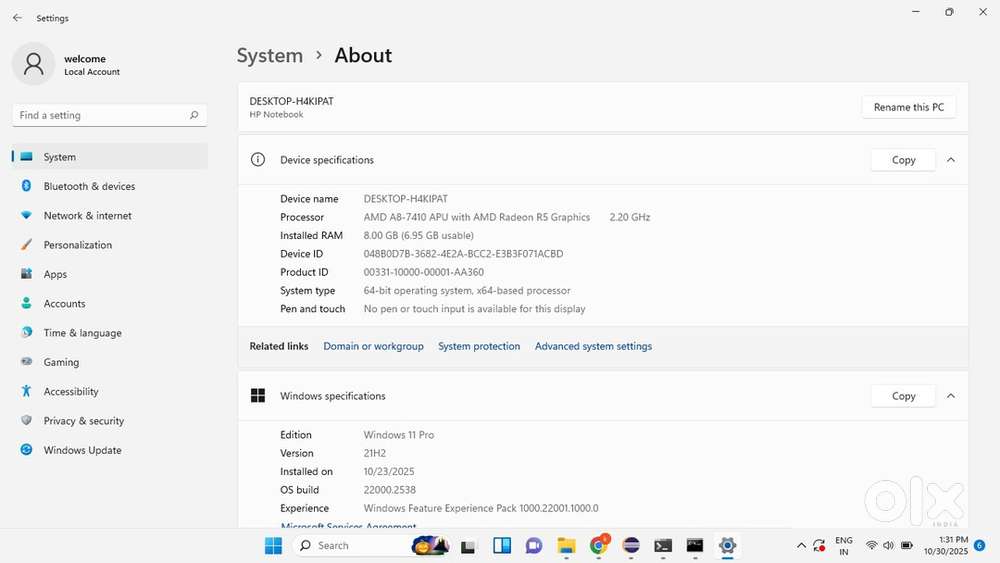Open the PowerShell terminal on taskbar
This screenshot has width=1000, height=563.
click(663, 546)
